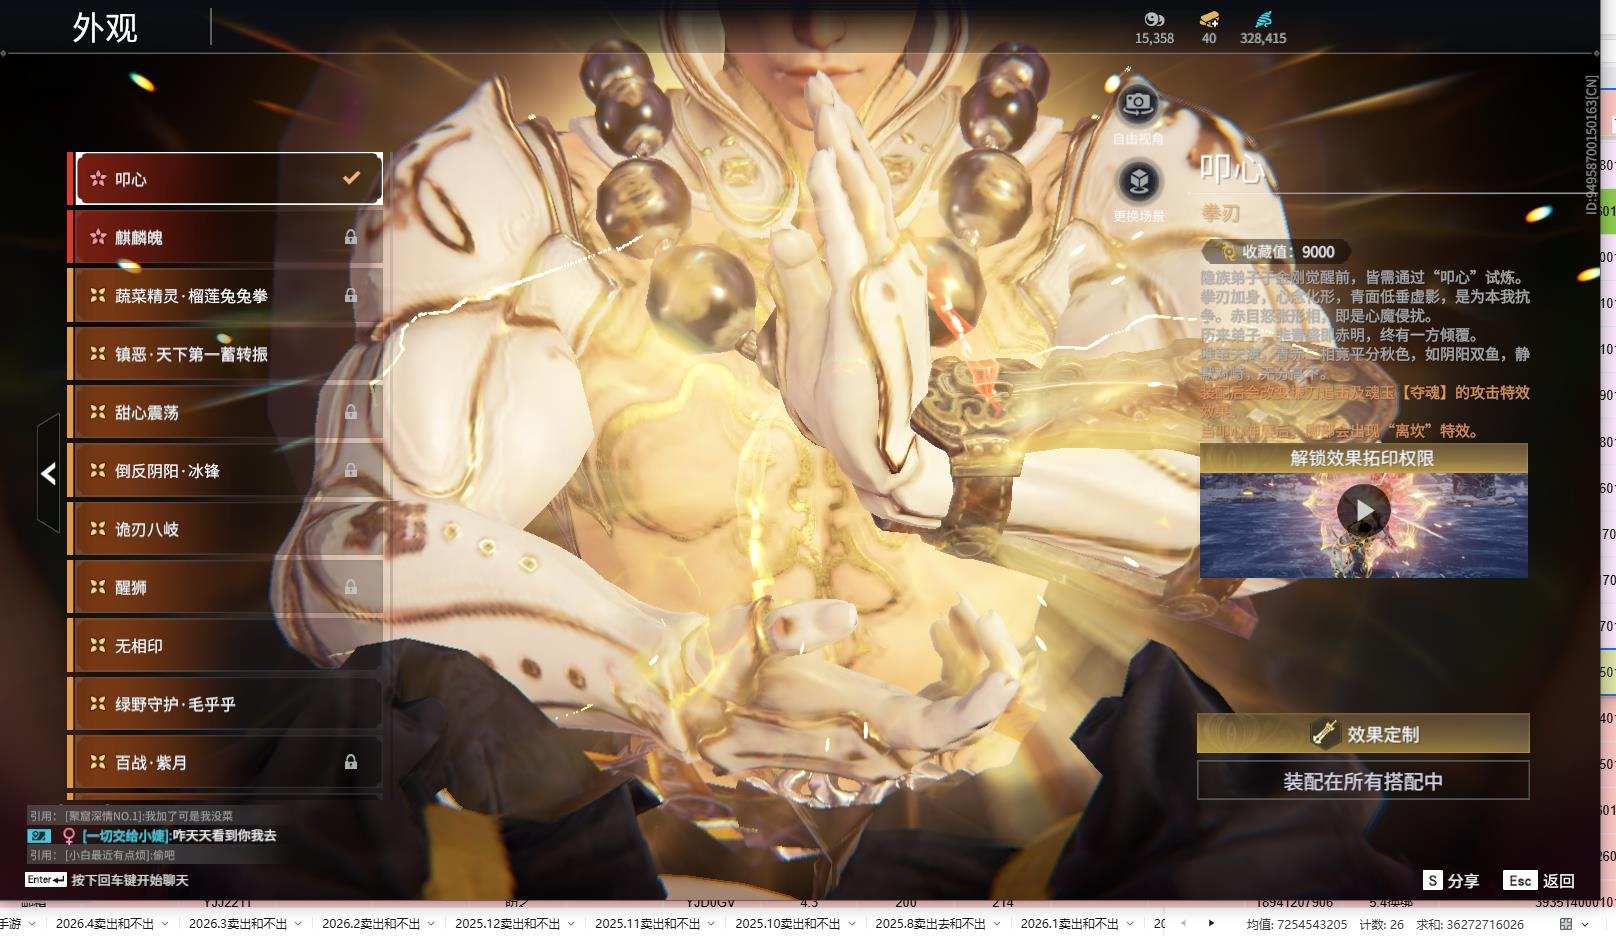1616x939 pixels.
Task: Open the 2026.1卖出和不出 sheet tab
Action: [1070, 924]
